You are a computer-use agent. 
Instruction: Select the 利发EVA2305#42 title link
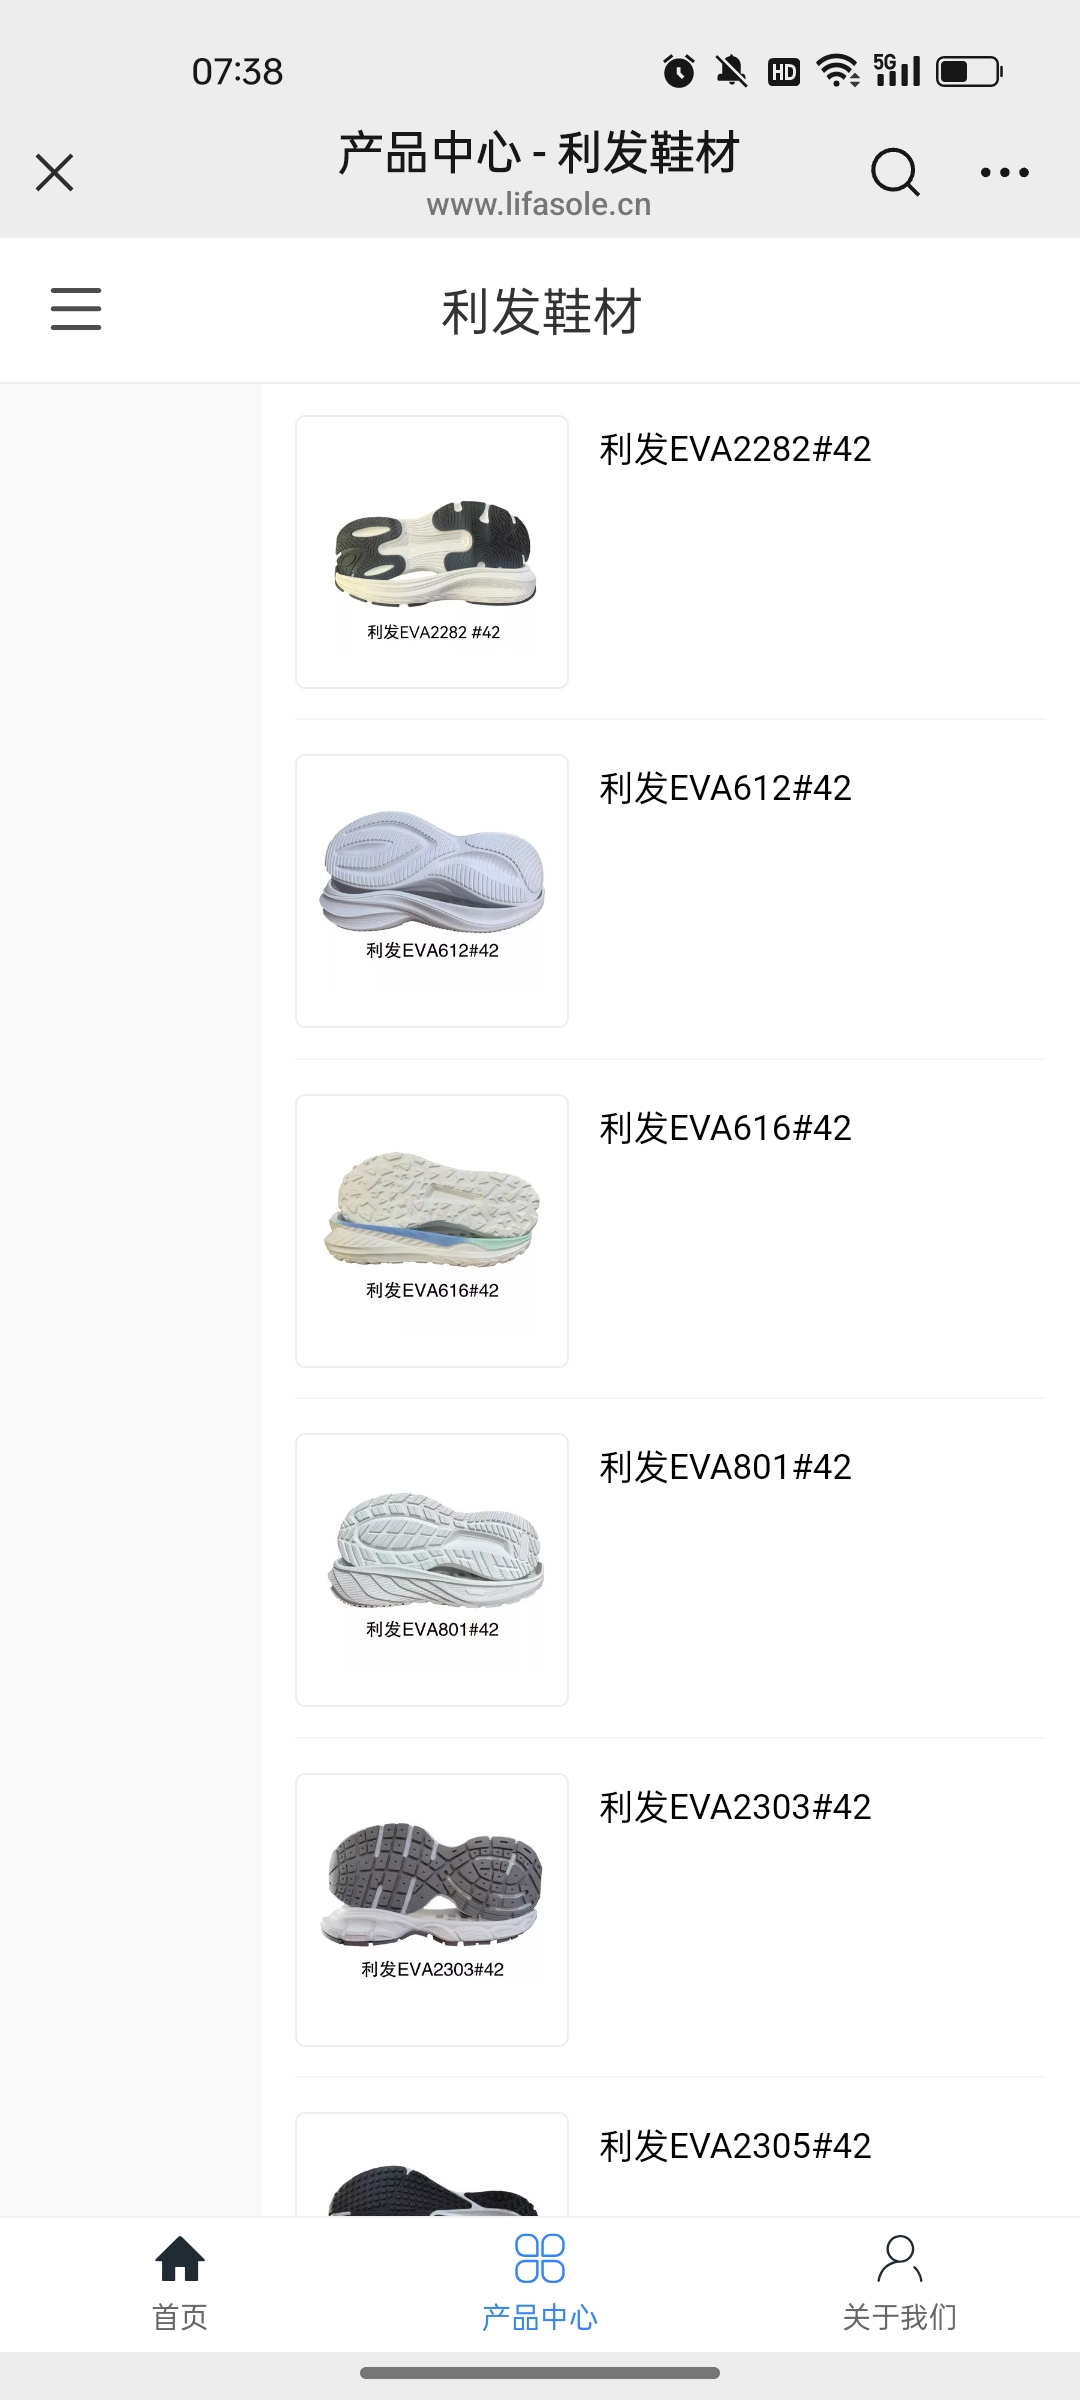[735, 2147]
